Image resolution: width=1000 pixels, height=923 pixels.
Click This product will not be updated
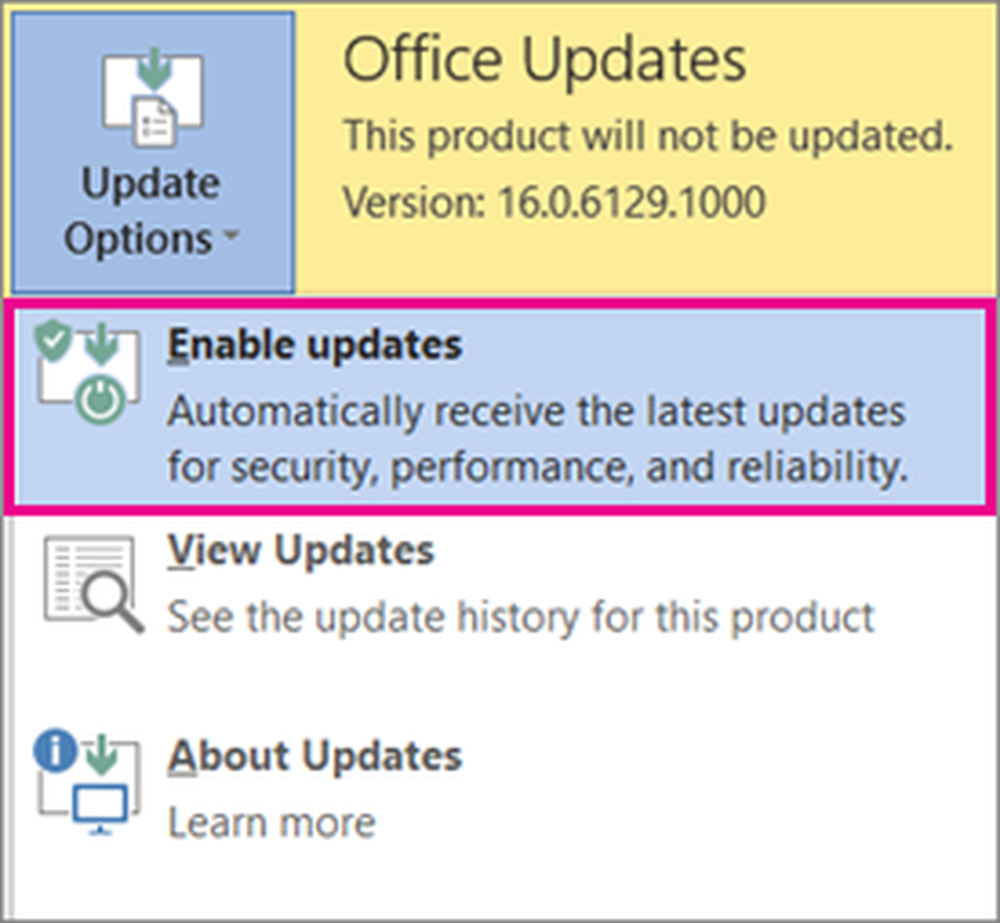(x=647, y=137)
